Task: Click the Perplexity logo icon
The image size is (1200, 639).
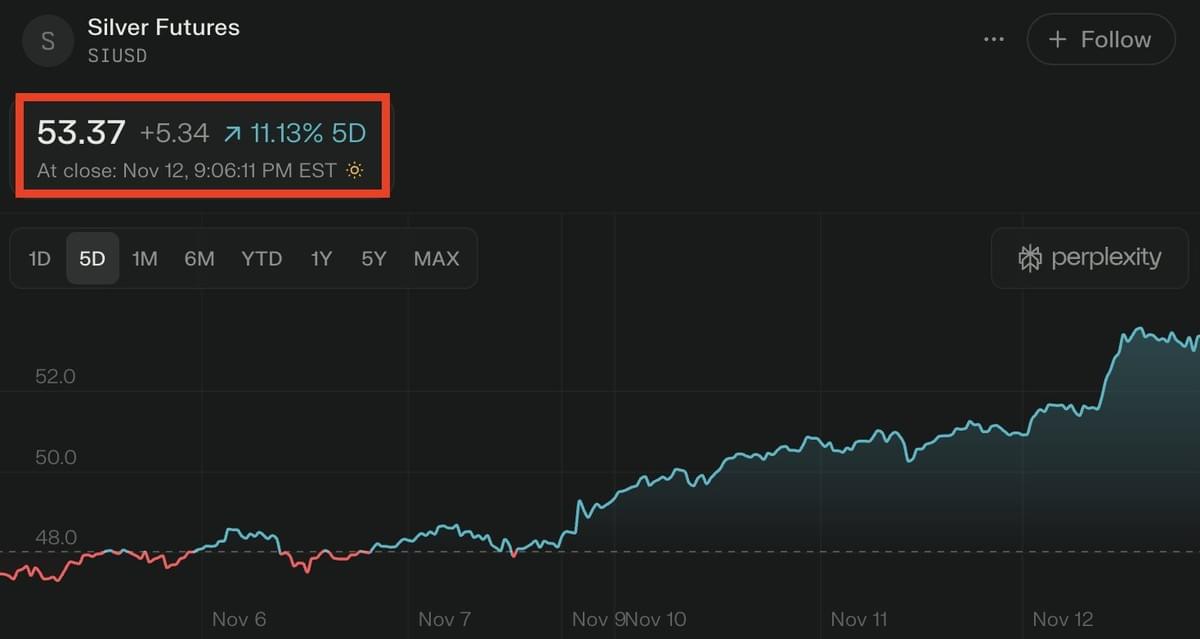Action: (x=1029, y=258)
